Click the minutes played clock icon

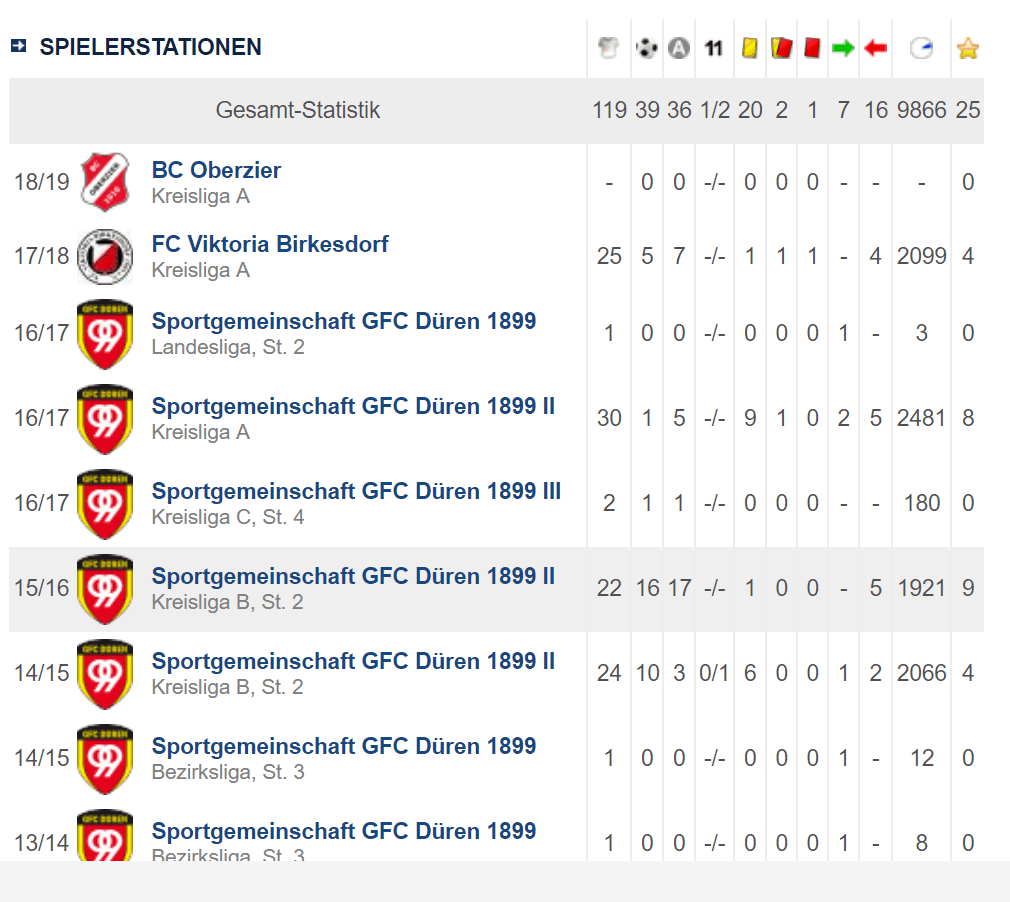[x=921, y=48]
